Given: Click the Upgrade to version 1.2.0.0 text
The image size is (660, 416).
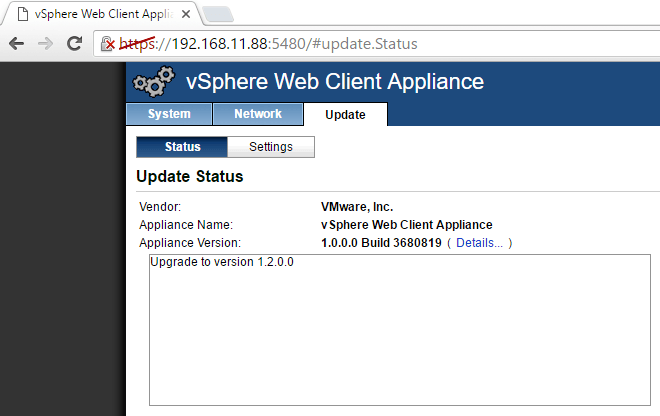Looking at the screenshot, I should coord(222,262).
